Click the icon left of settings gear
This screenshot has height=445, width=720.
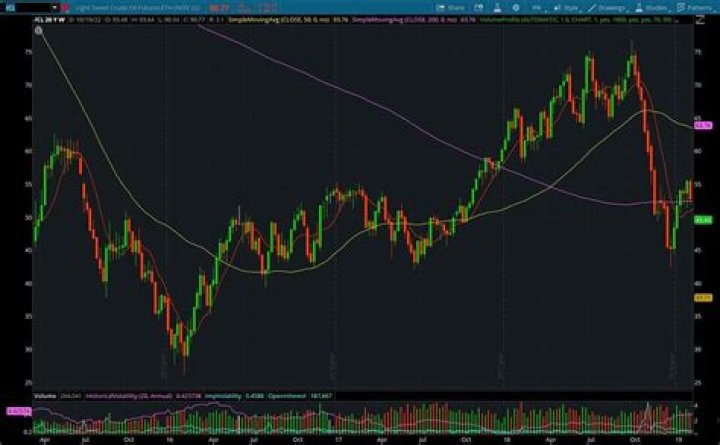point(497,7)
